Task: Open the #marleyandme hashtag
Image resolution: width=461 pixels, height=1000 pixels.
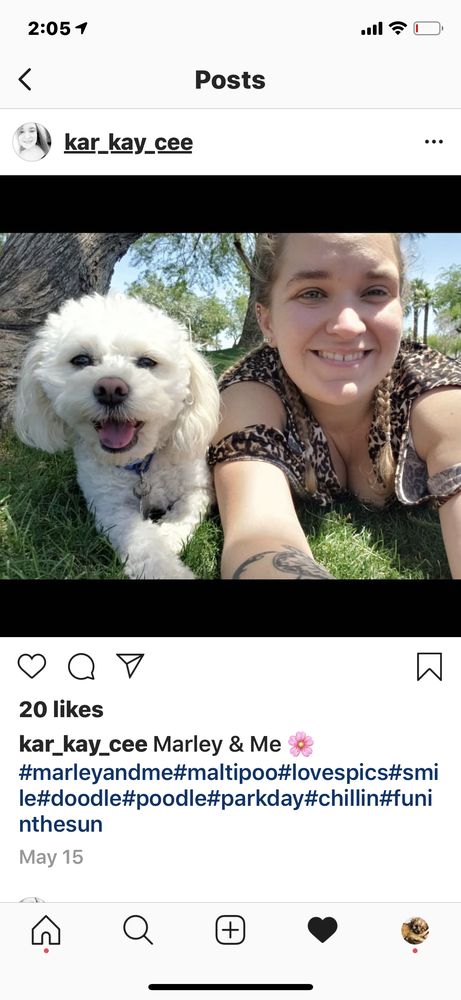Action: point(96,772)
